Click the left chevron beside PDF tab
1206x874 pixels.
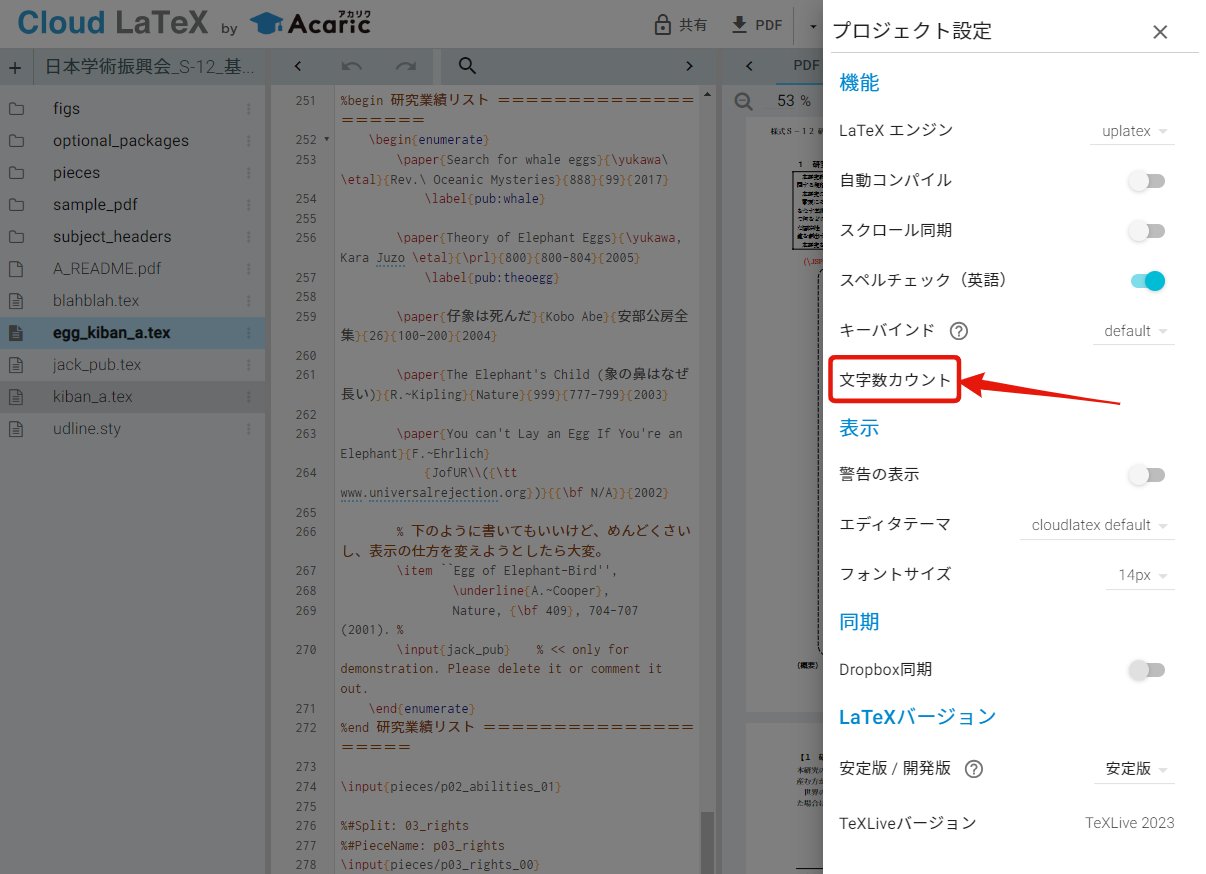tap(750, 67)
